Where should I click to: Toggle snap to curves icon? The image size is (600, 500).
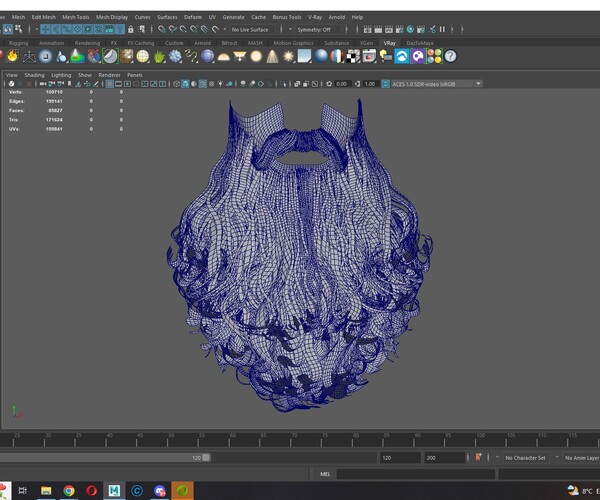pyautogui.click(x=173, y=29)
